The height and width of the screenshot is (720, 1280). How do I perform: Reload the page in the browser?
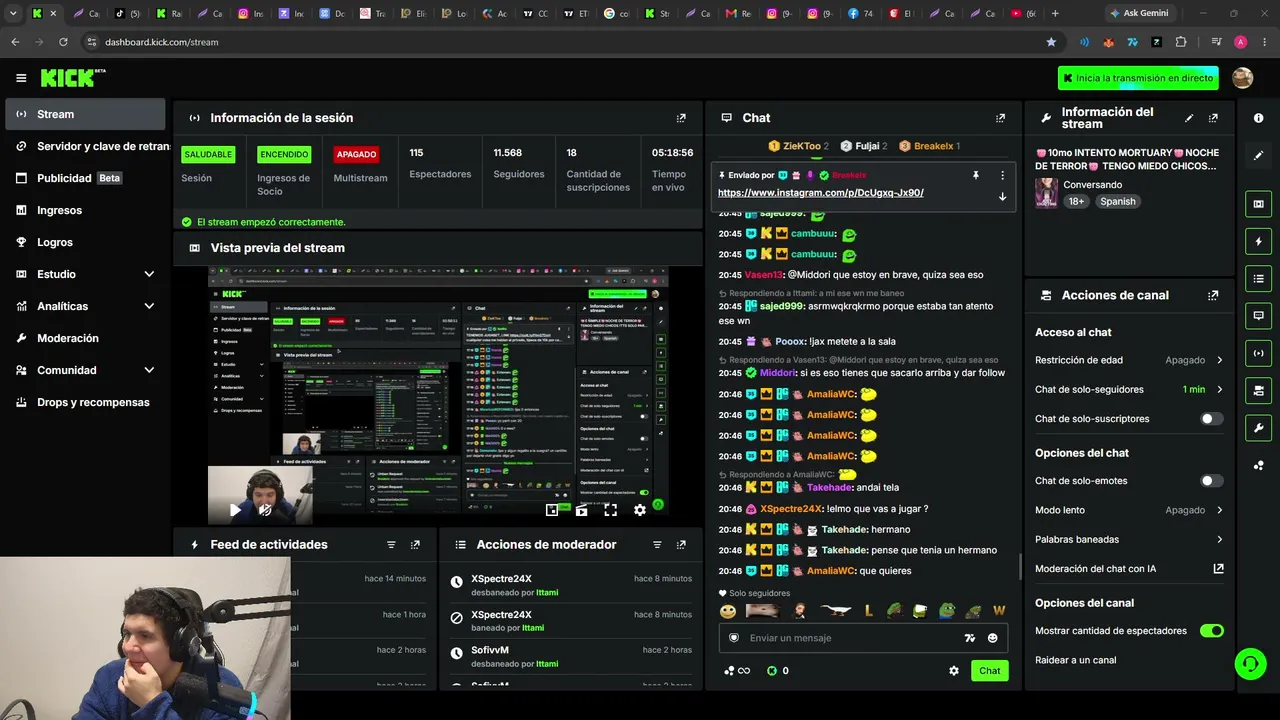(63, 42)
